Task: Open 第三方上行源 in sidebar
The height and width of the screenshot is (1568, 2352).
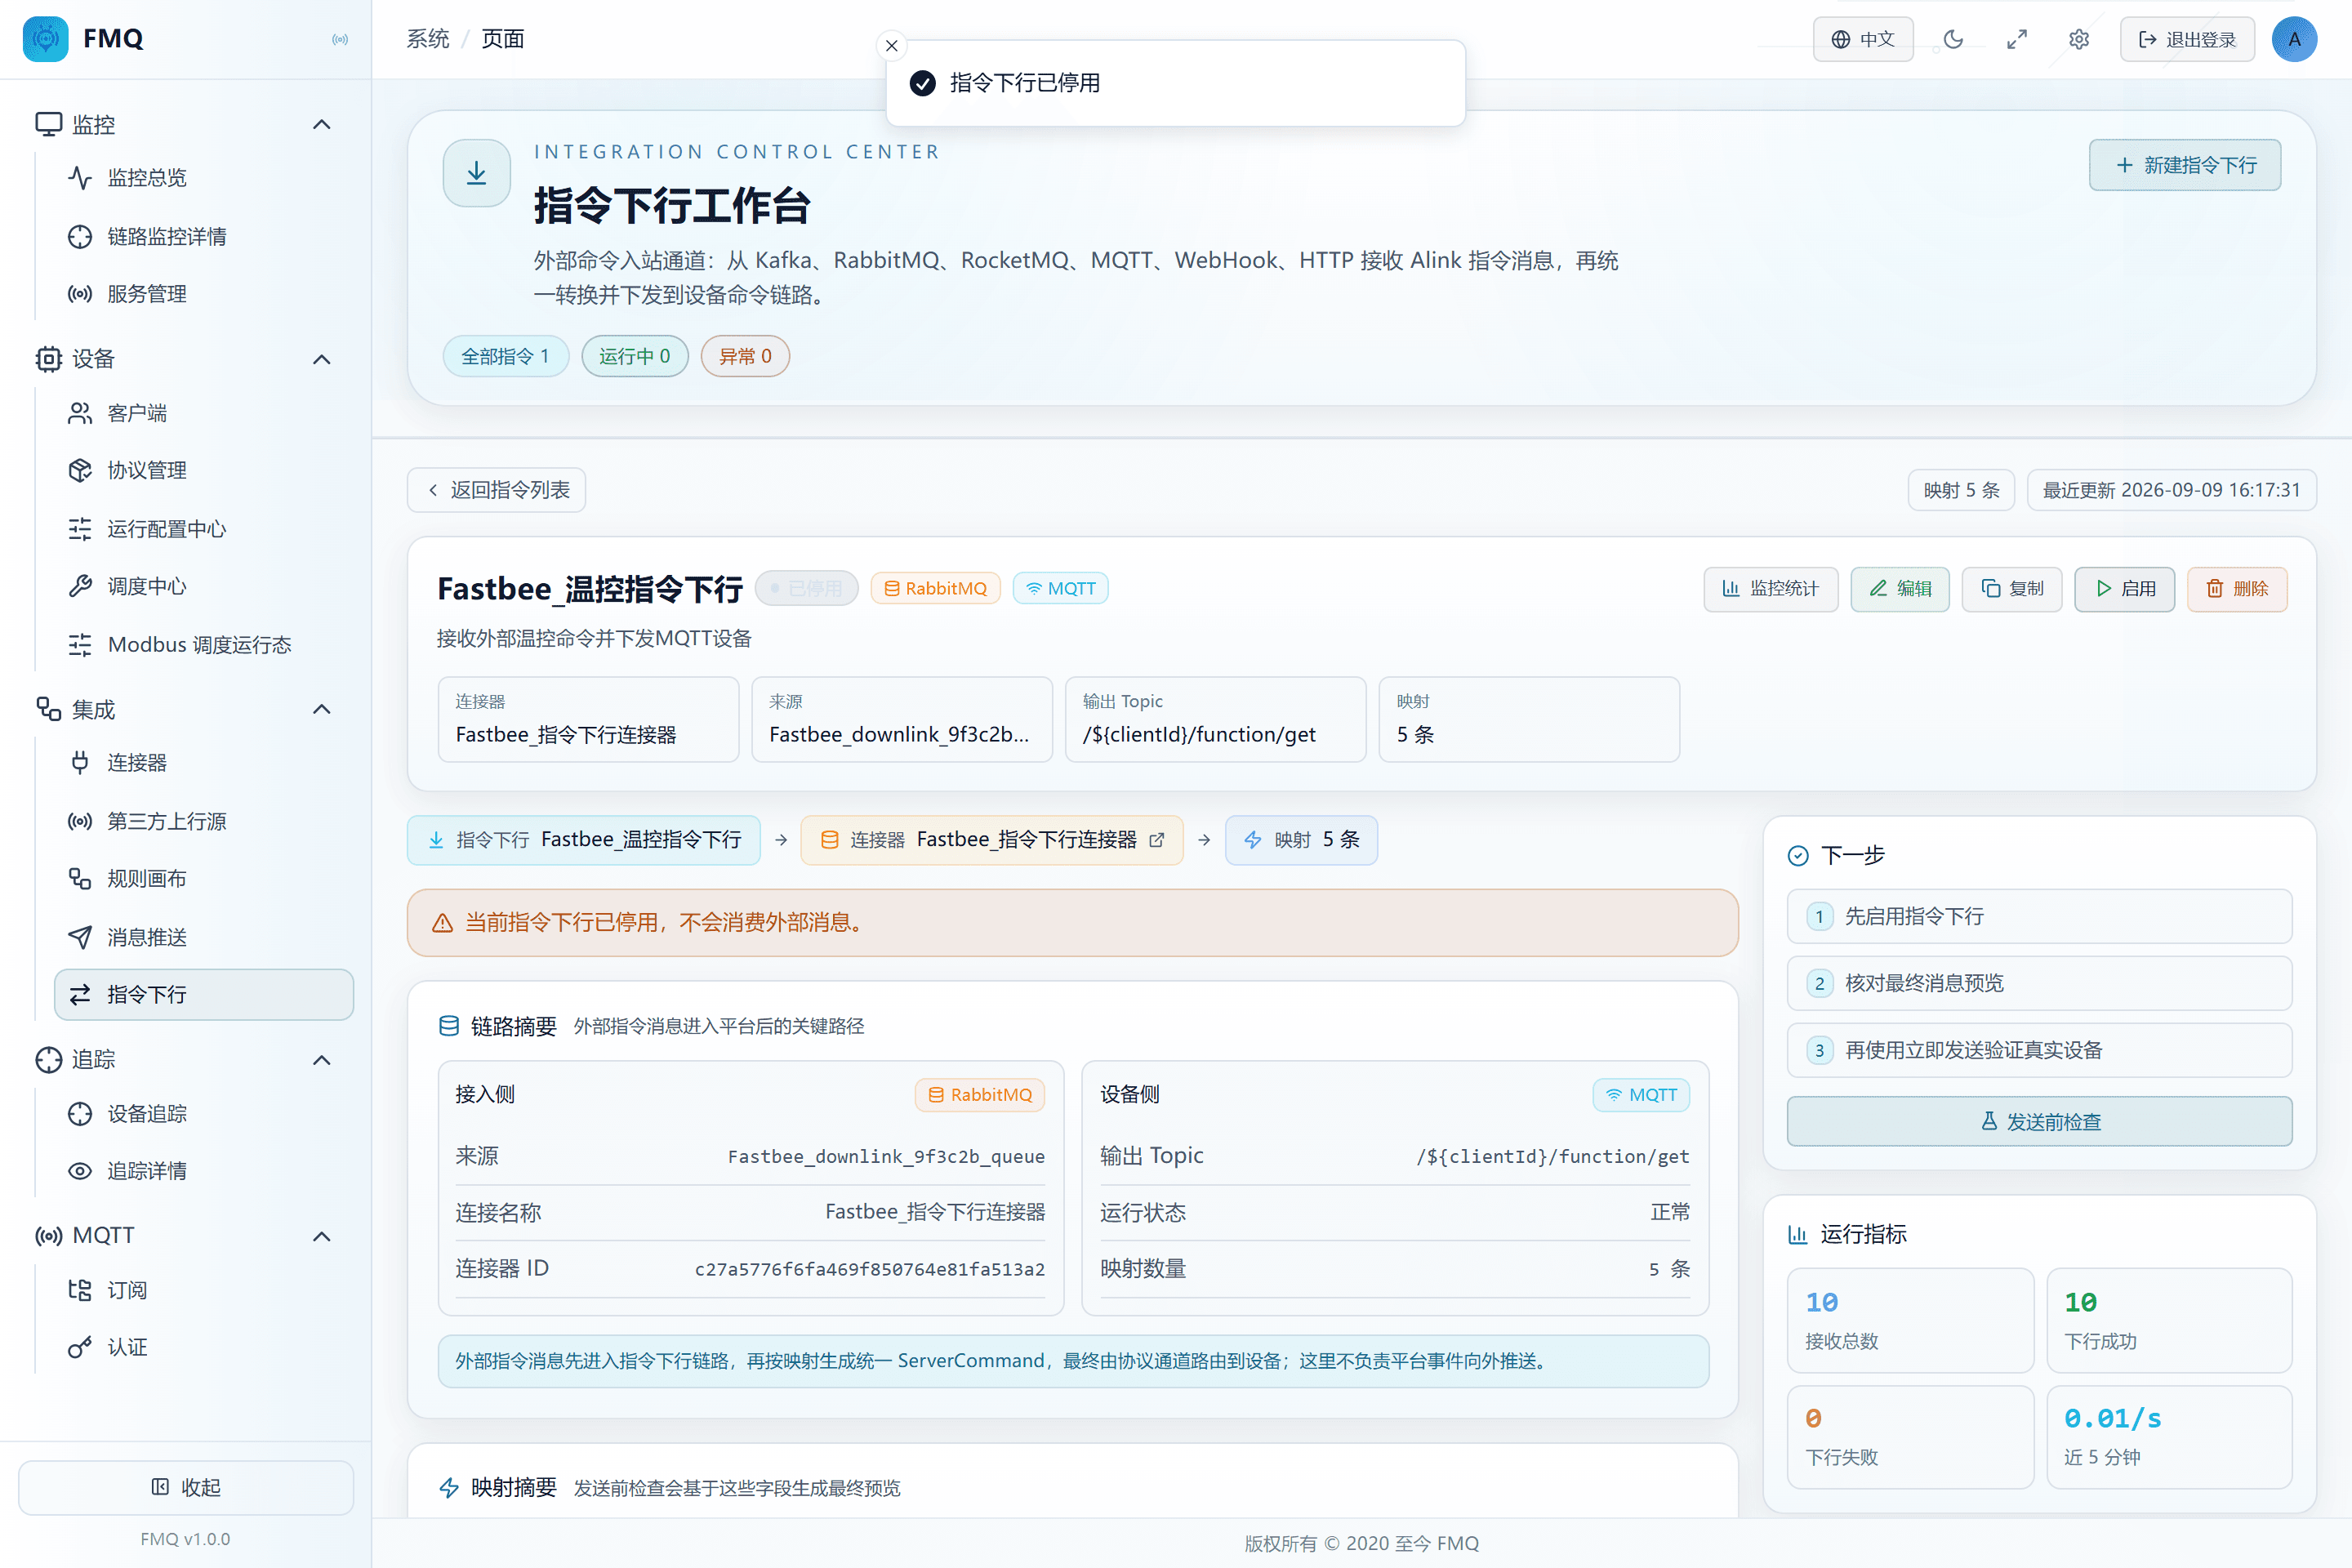Action: (x=204, y=821)
